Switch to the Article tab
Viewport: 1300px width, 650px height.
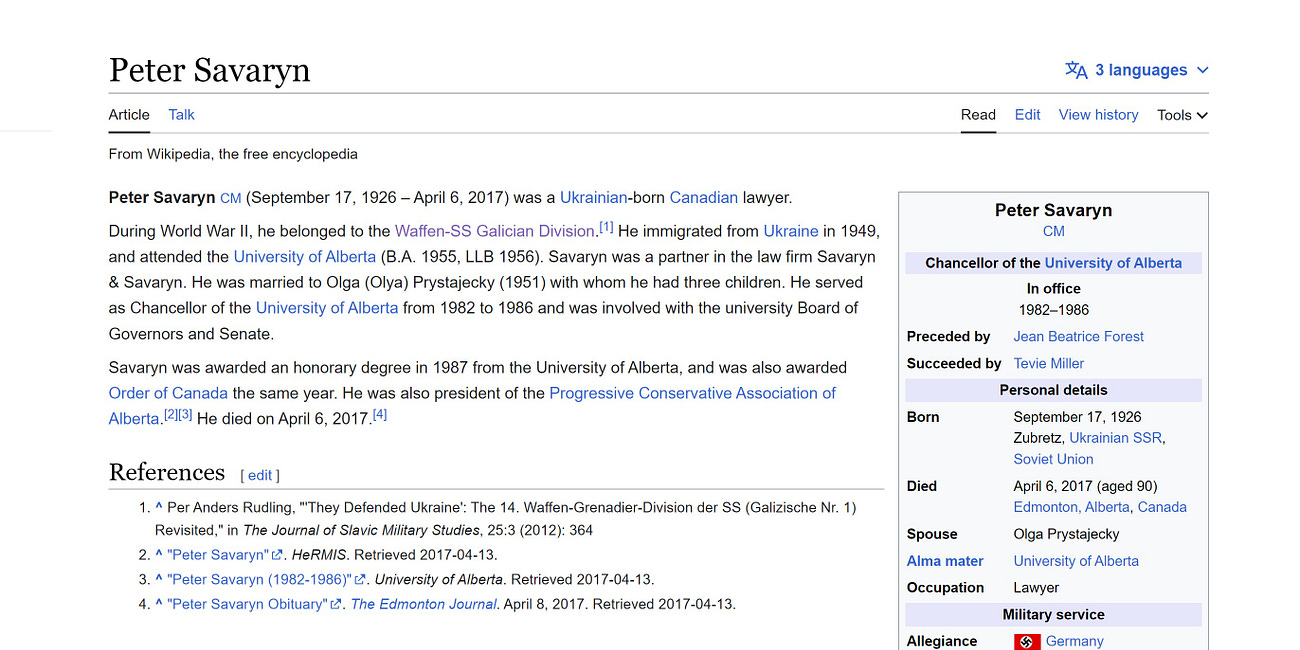point(129,115)
